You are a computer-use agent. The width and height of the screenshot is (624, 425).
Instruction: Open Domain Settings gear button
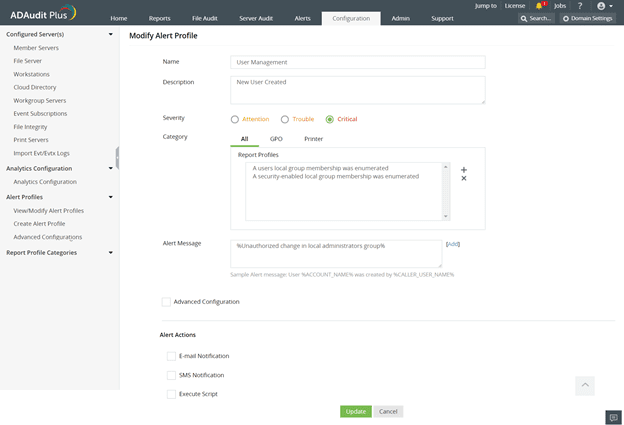click(x=587, y=18)
